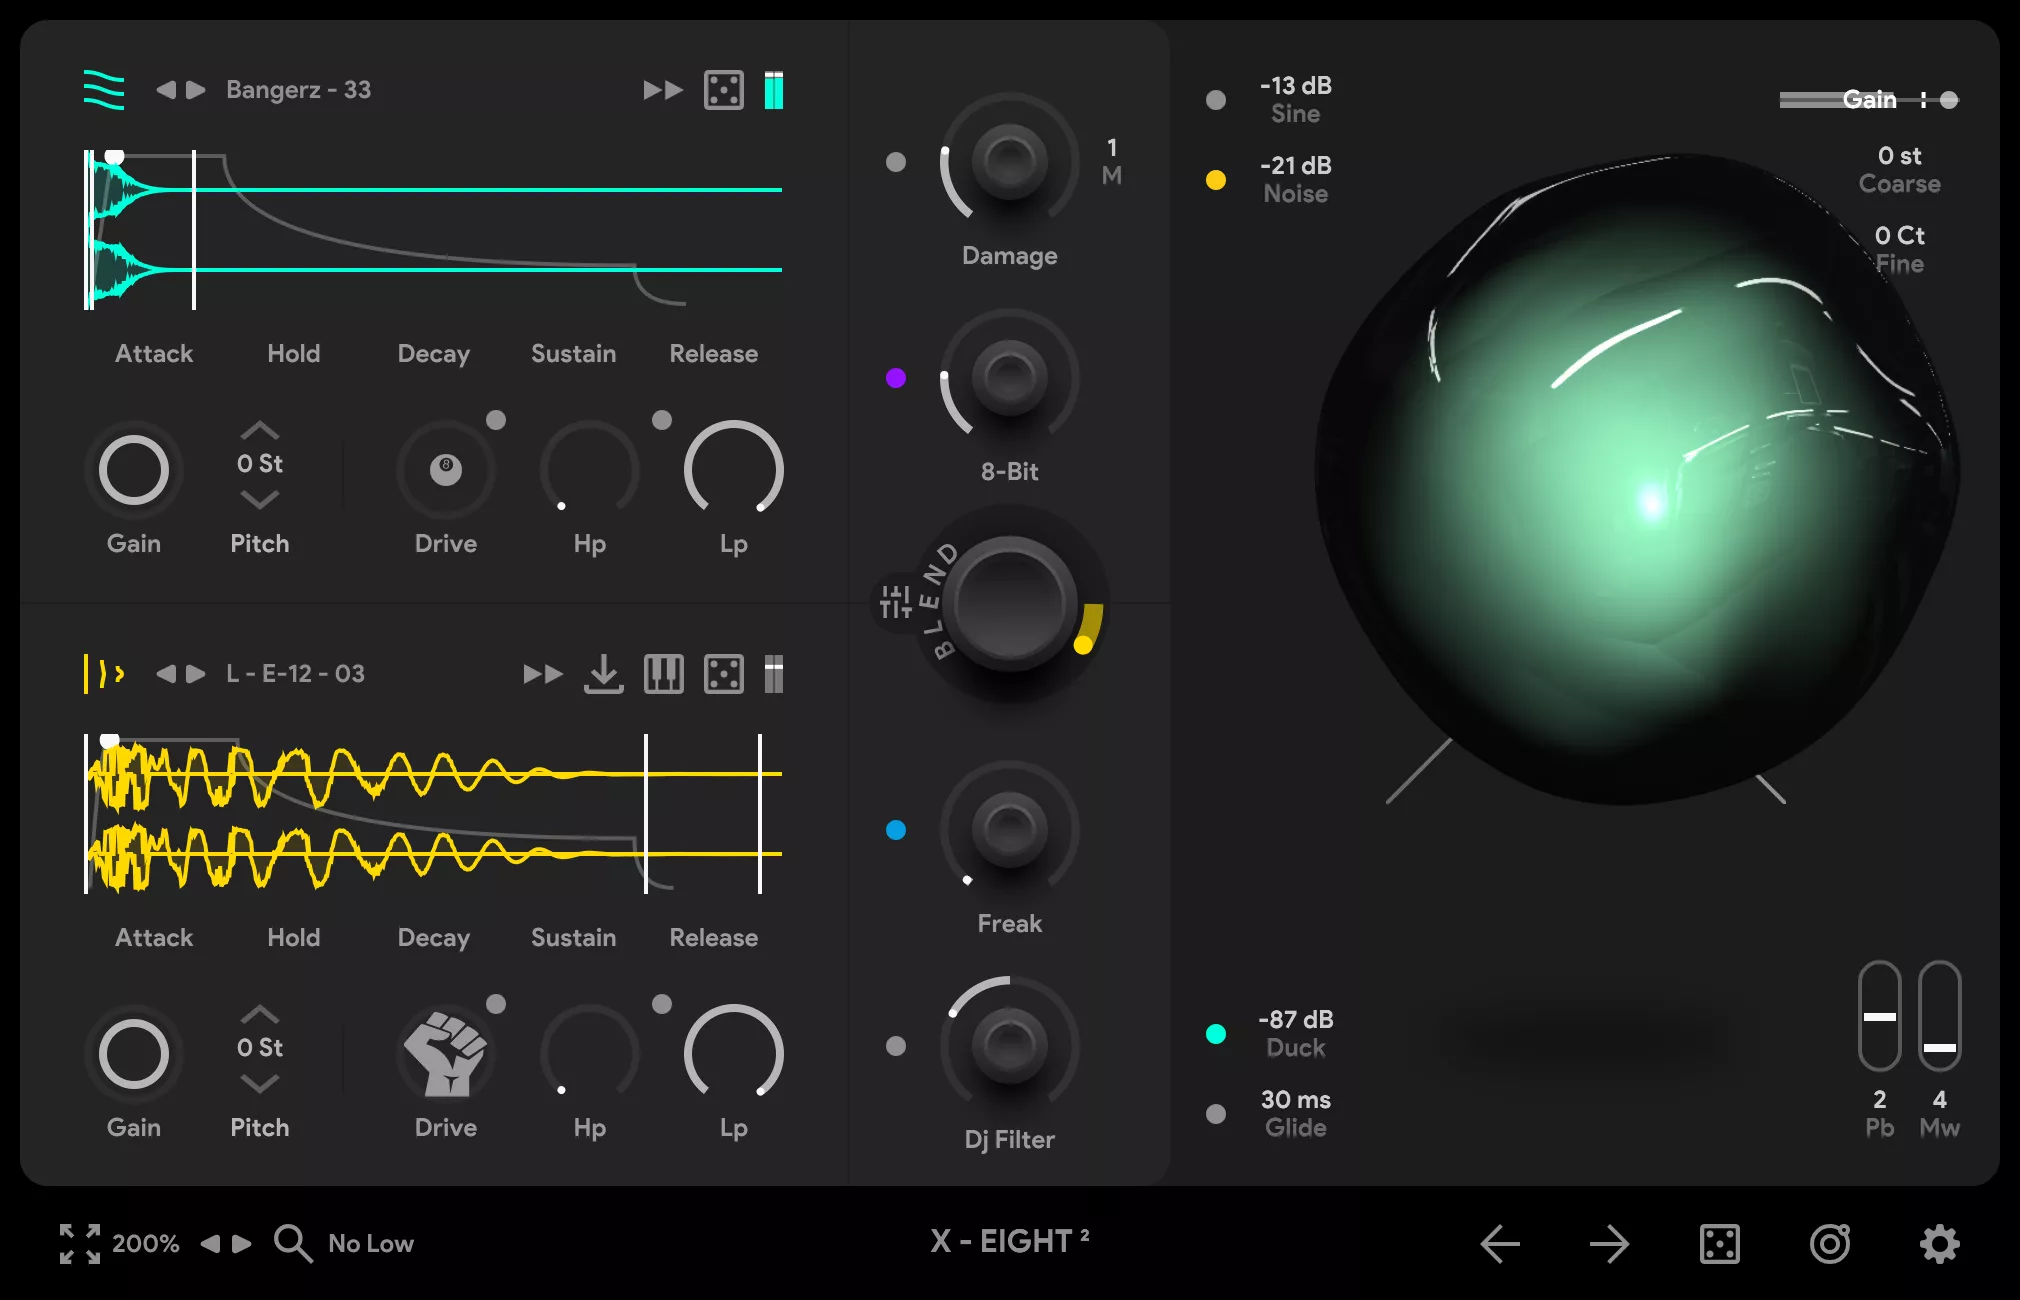2020x1300 pixels.
Task: Click the 200% zoom level control
Action: (x=145, y=1243)
